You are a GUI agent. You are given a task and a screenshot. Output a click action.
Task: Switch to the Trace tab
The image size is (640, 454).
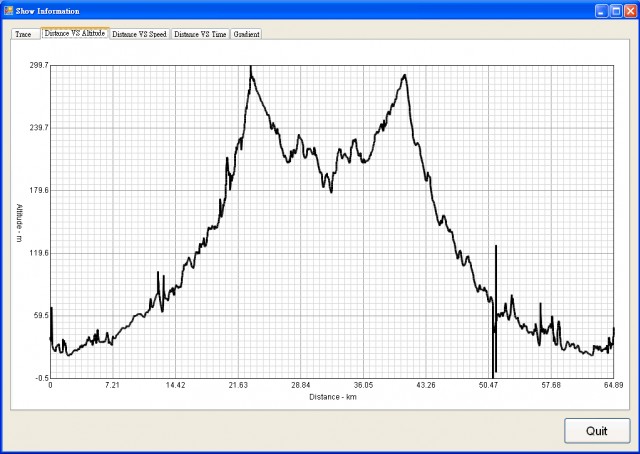tap(25, 34)
